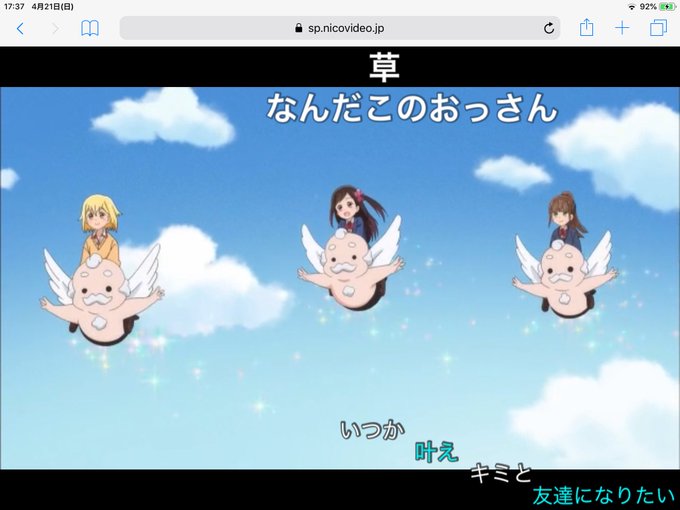Reload the page with the refresh icon
Image resolution: width=680 pixels, height=510 pixels.
tap(549, 29)
